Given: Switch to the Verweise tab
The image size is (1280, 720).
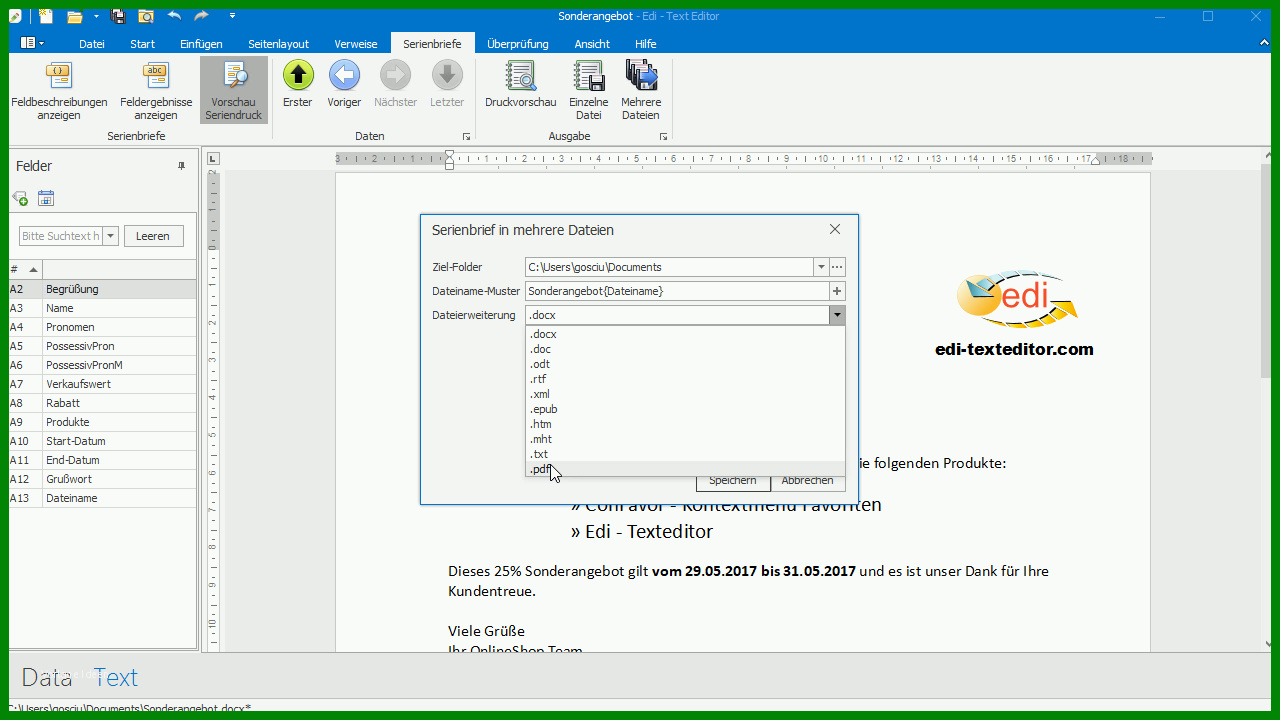Looking at the screenshot, I should point(356,44).
